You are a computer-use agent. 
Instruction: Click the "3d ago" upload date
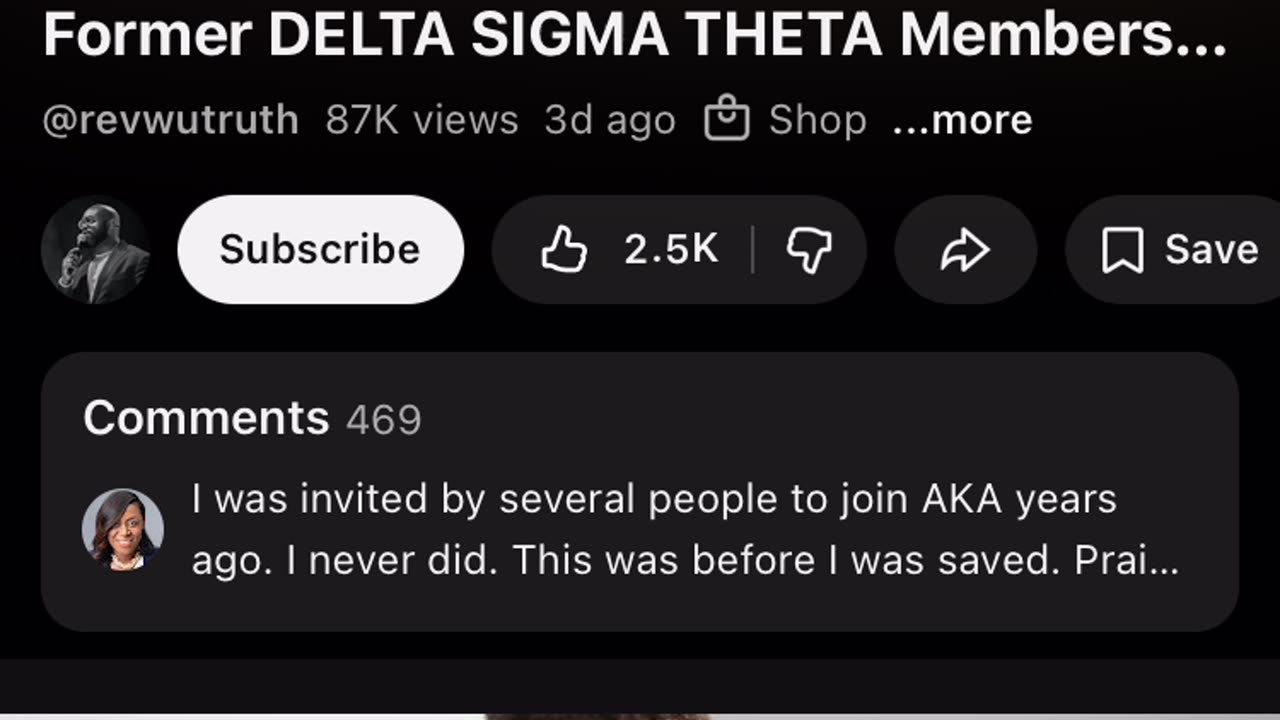click(x=610, y=120)
